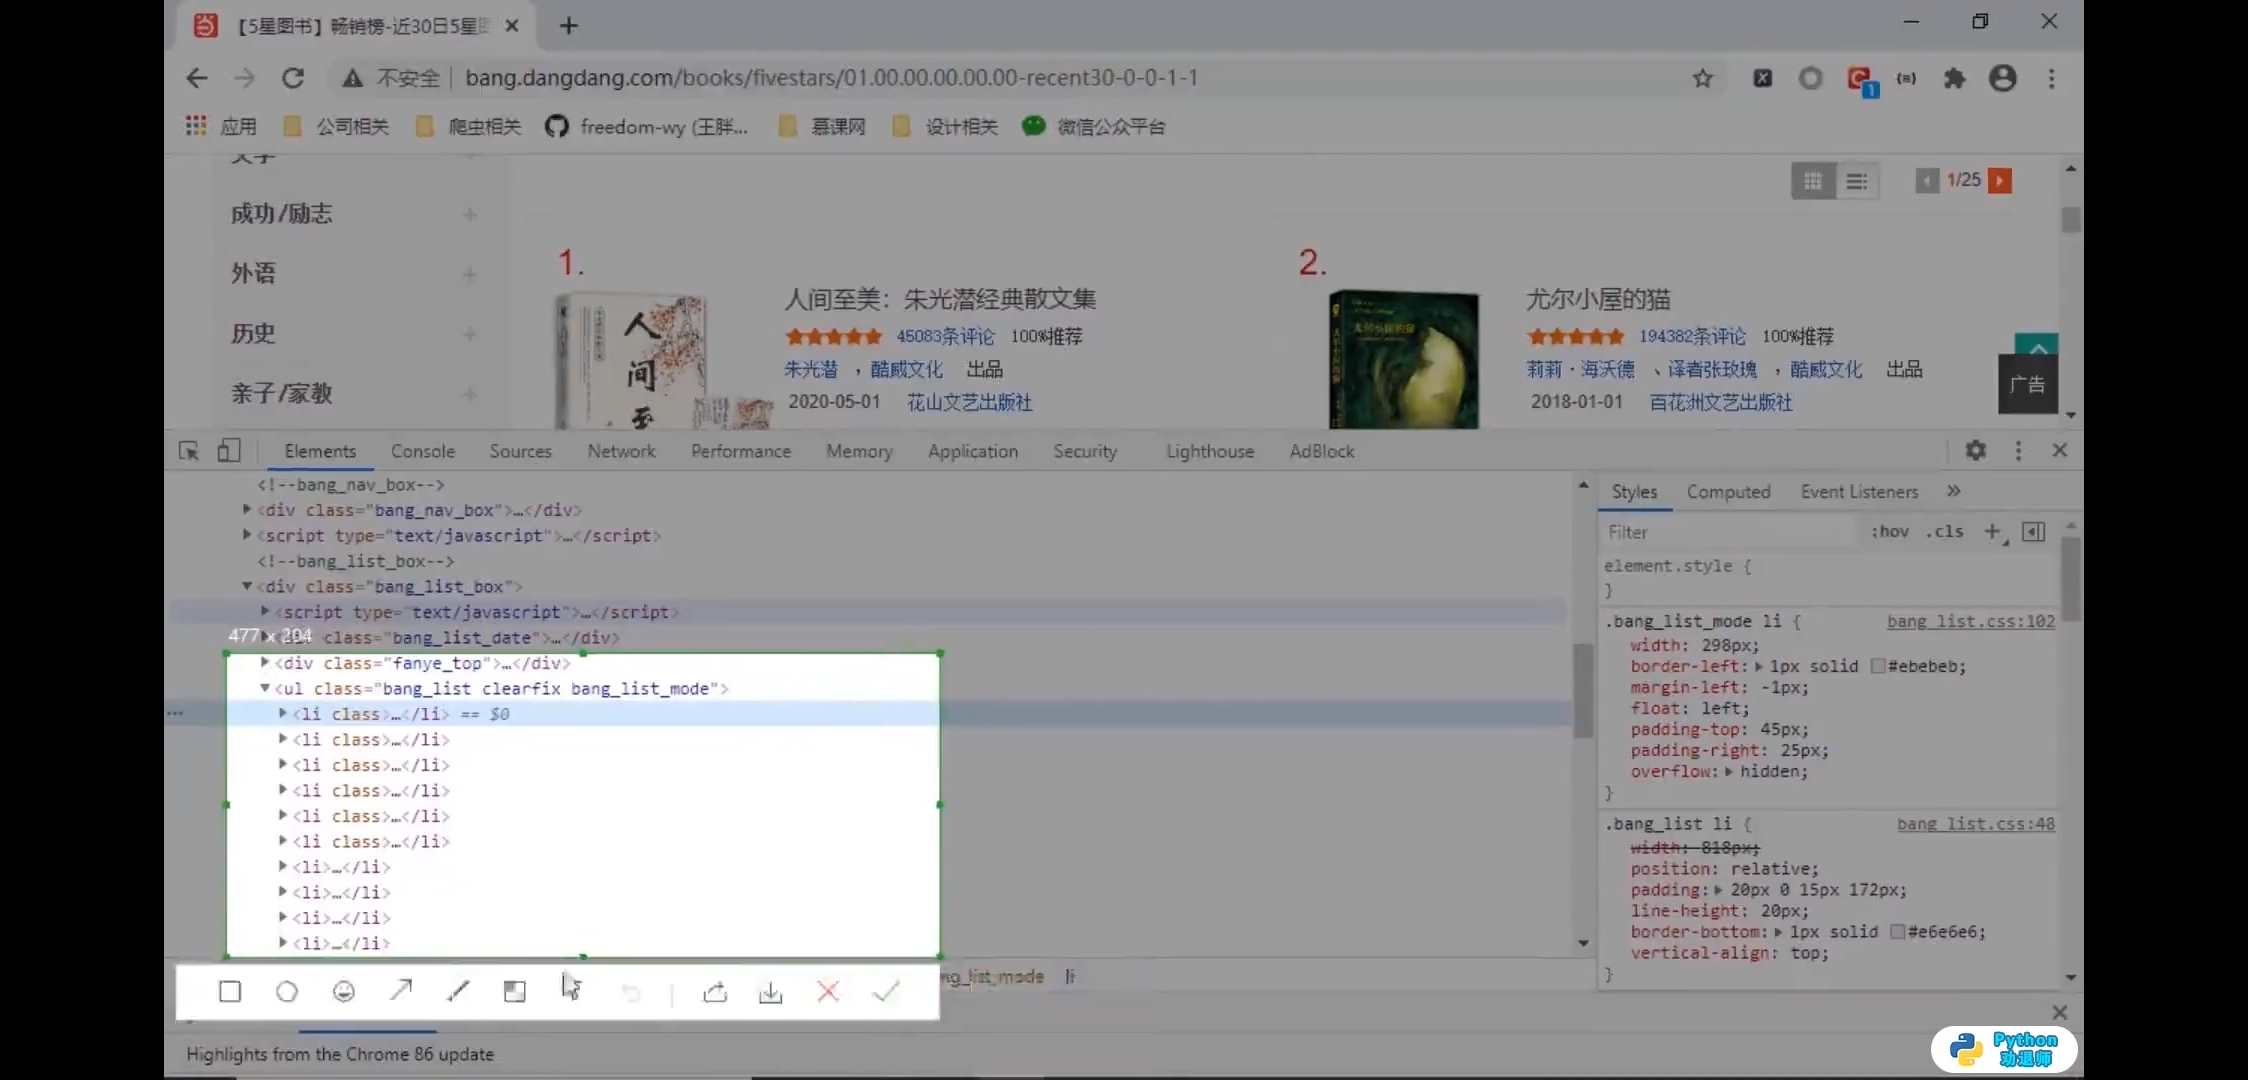The height and width of the screenshot is (1080, 2248).
Task: Activate the DevTools inspect element picker
Action: 189,451
